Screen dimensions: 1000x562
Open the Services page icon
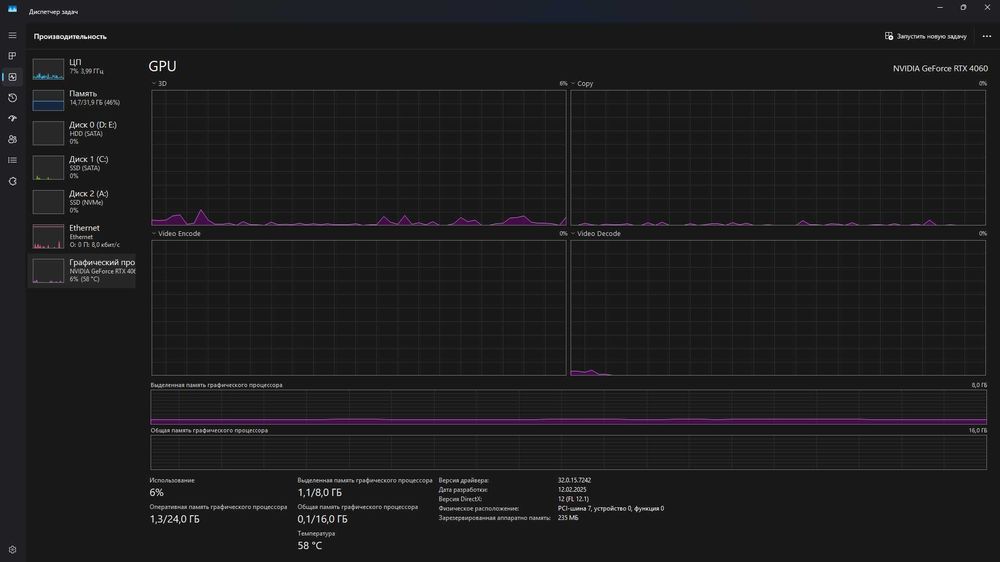[12, 181]
